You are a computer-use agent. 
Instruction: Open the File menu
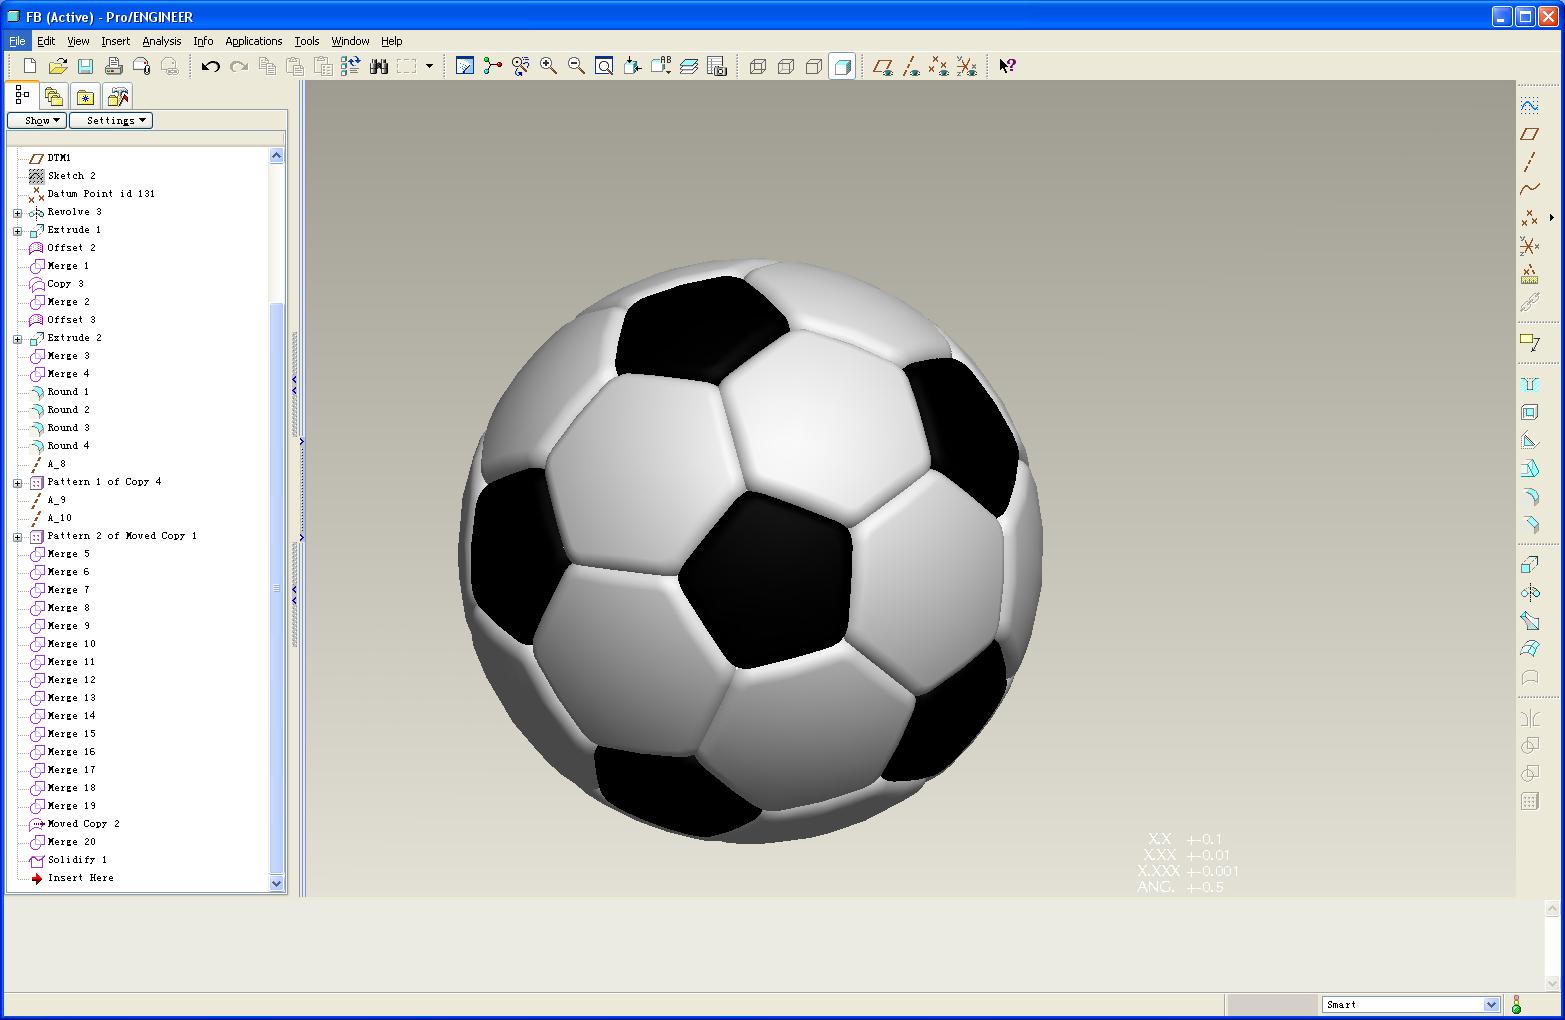point(17,41)
